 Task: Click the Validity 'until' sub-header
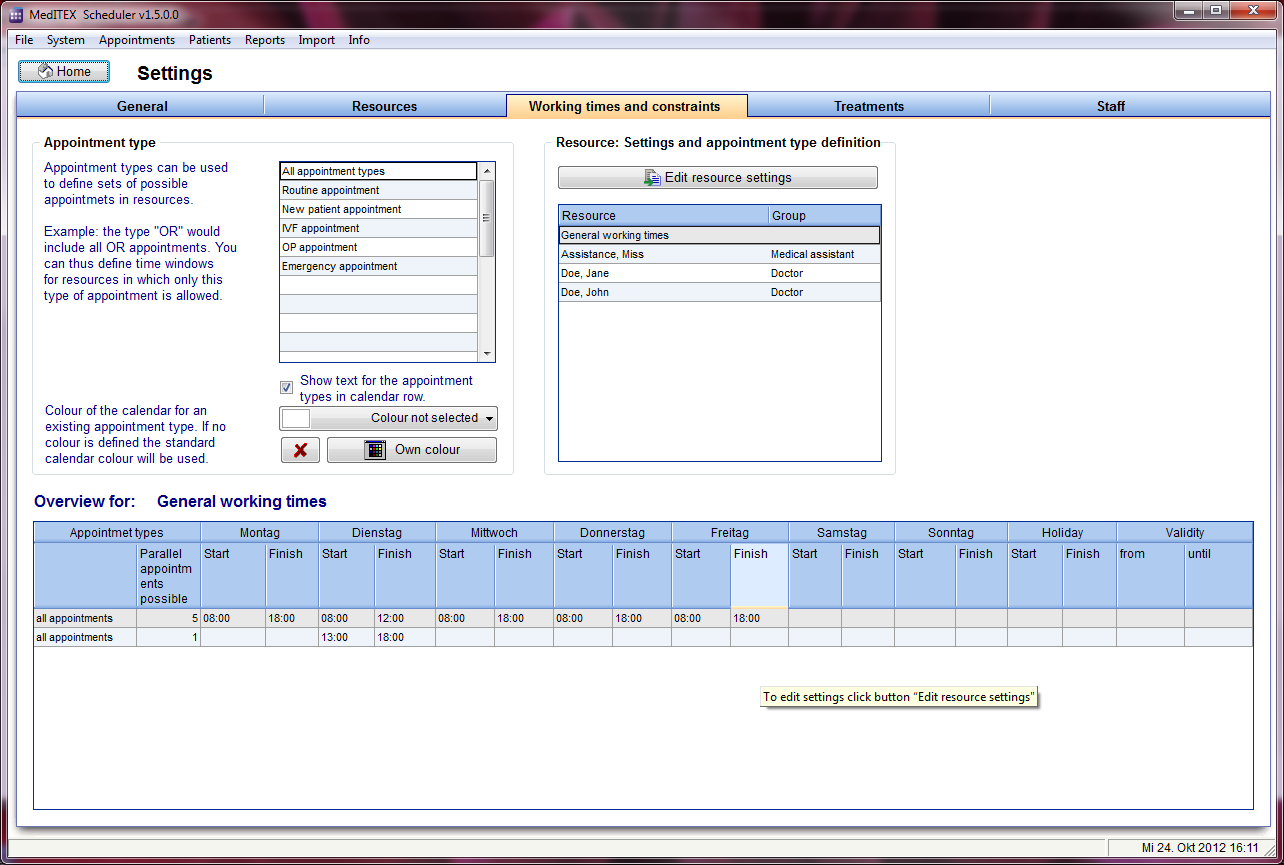[1218, 575]
